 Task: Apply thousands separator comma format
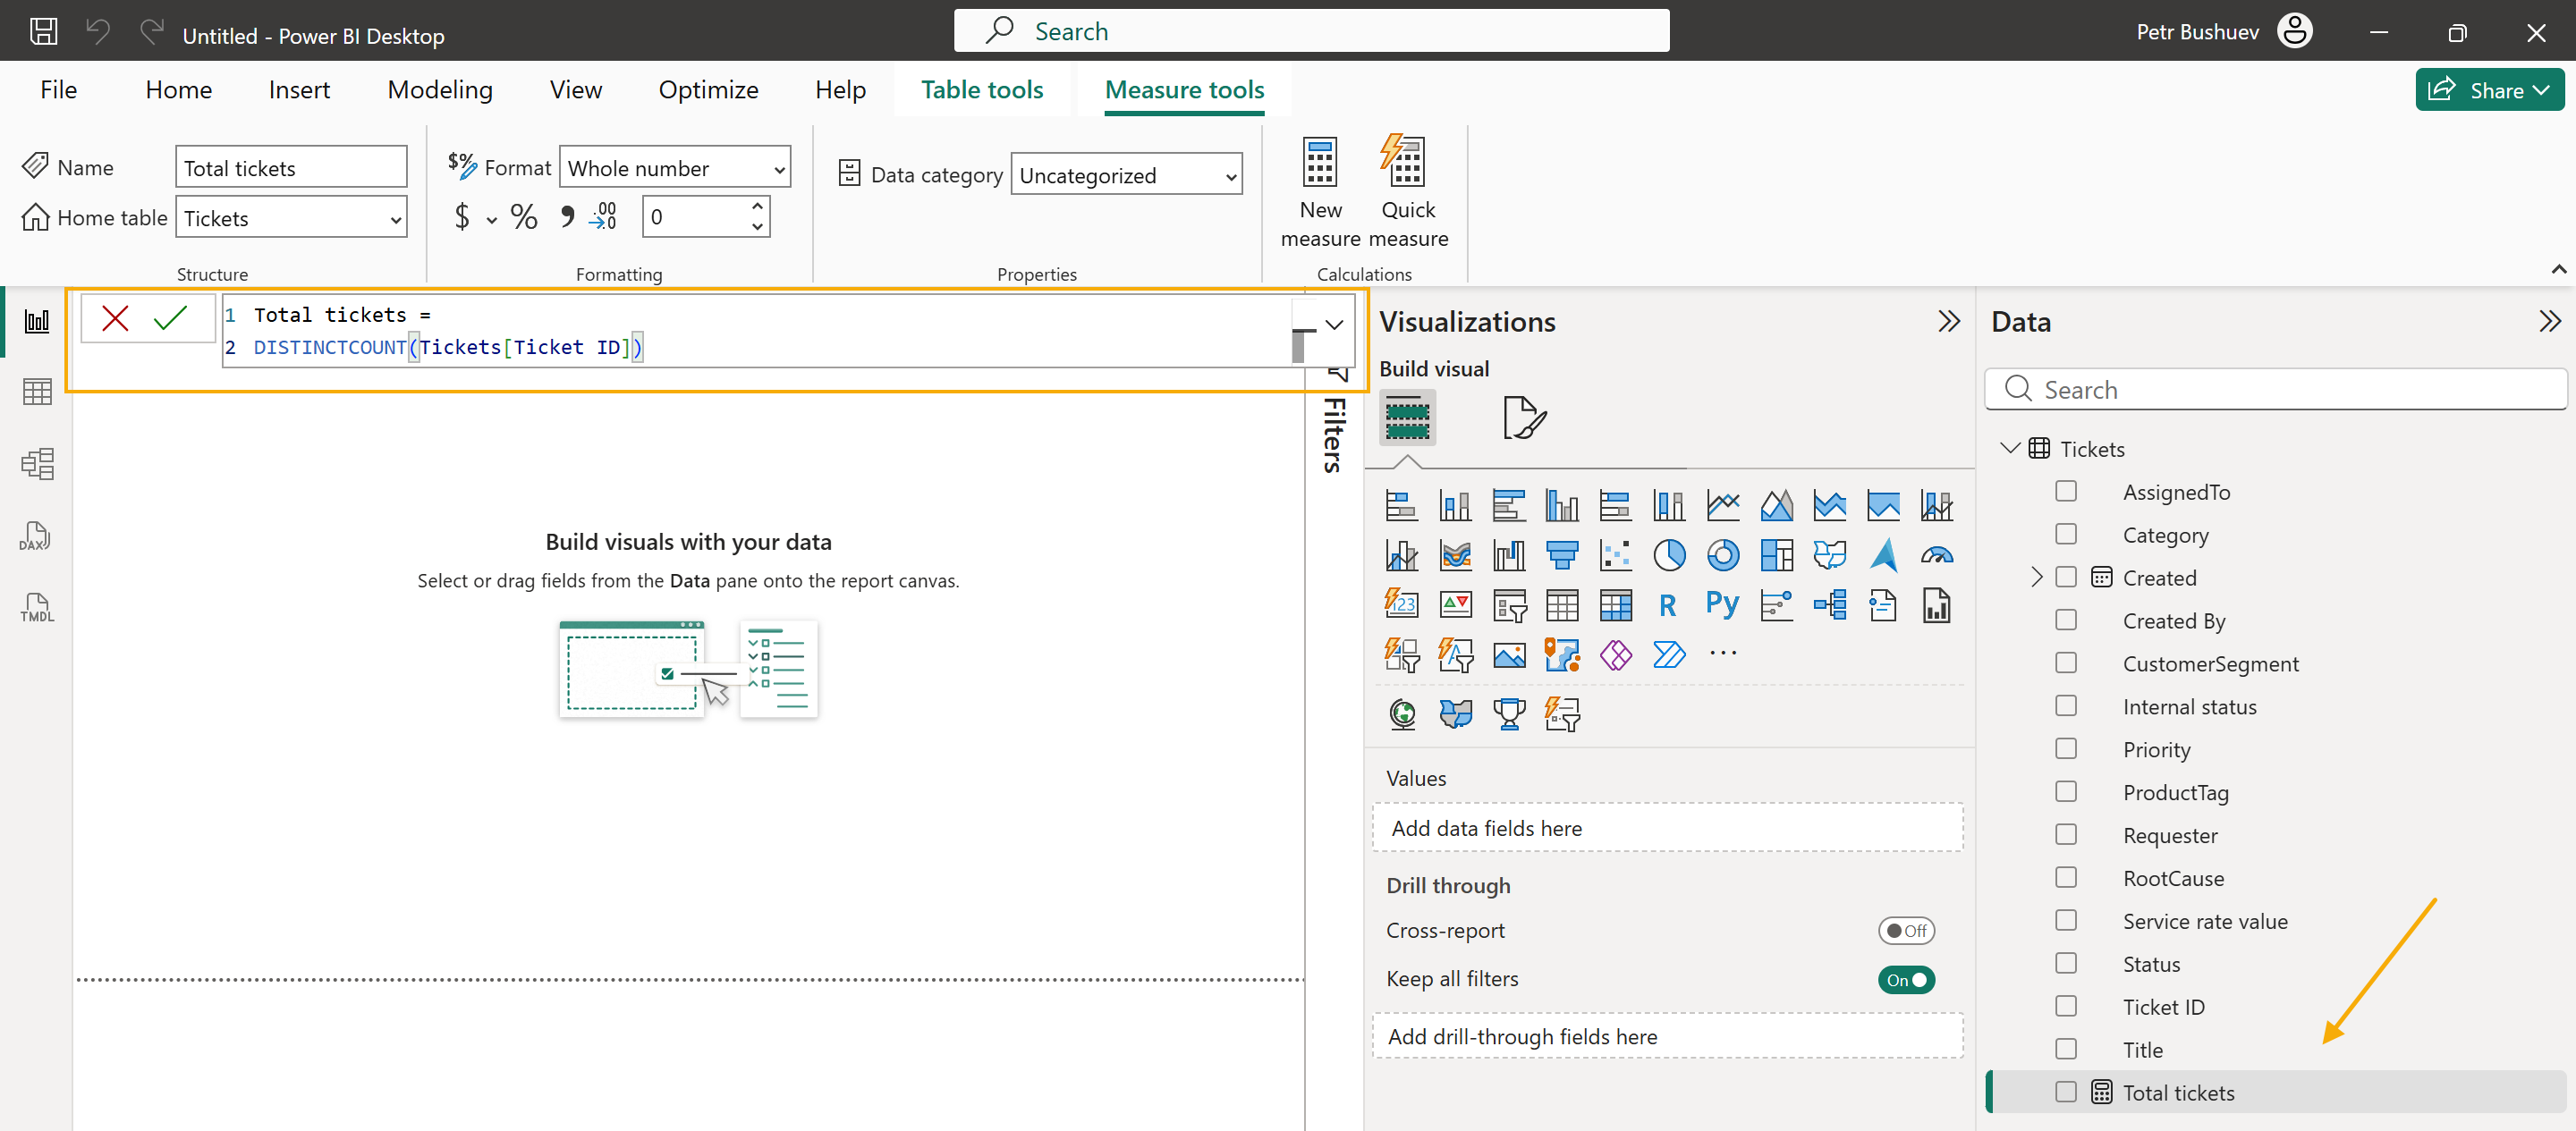tap(567, 216)
